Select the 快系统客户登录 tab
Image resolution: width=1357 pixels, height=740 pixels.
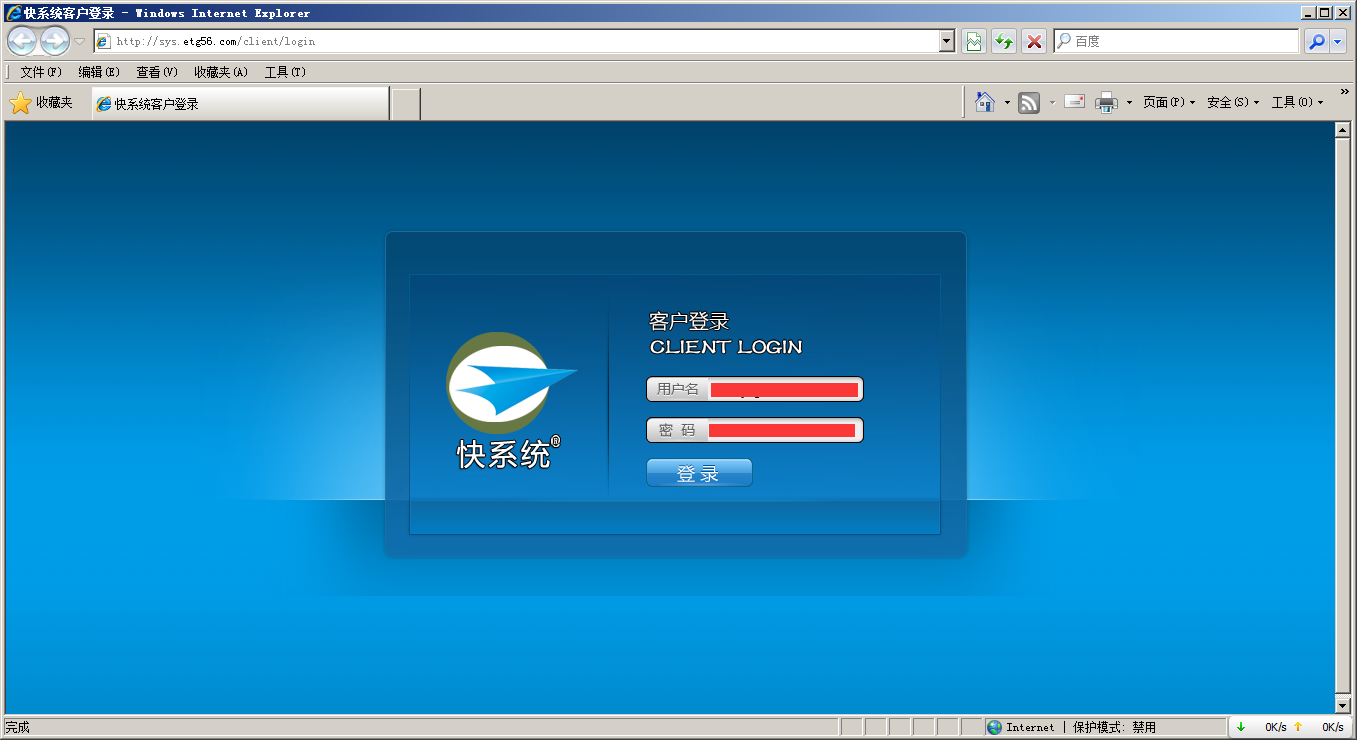tap(240, 103)
